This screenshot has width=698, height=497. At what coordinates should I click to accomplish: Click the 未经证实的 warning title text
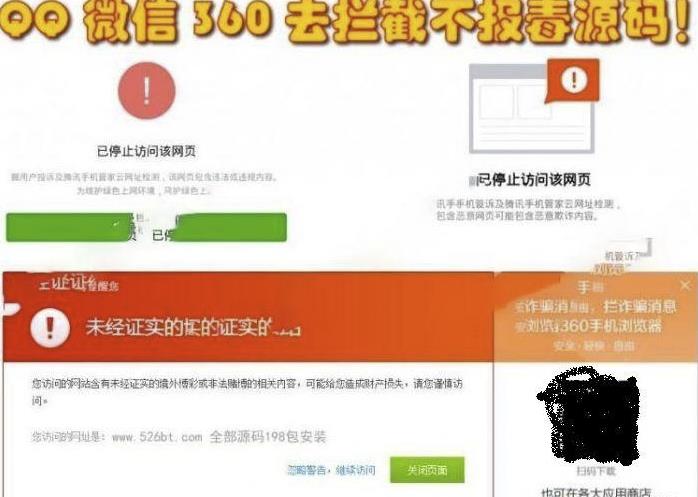(192, 328)
